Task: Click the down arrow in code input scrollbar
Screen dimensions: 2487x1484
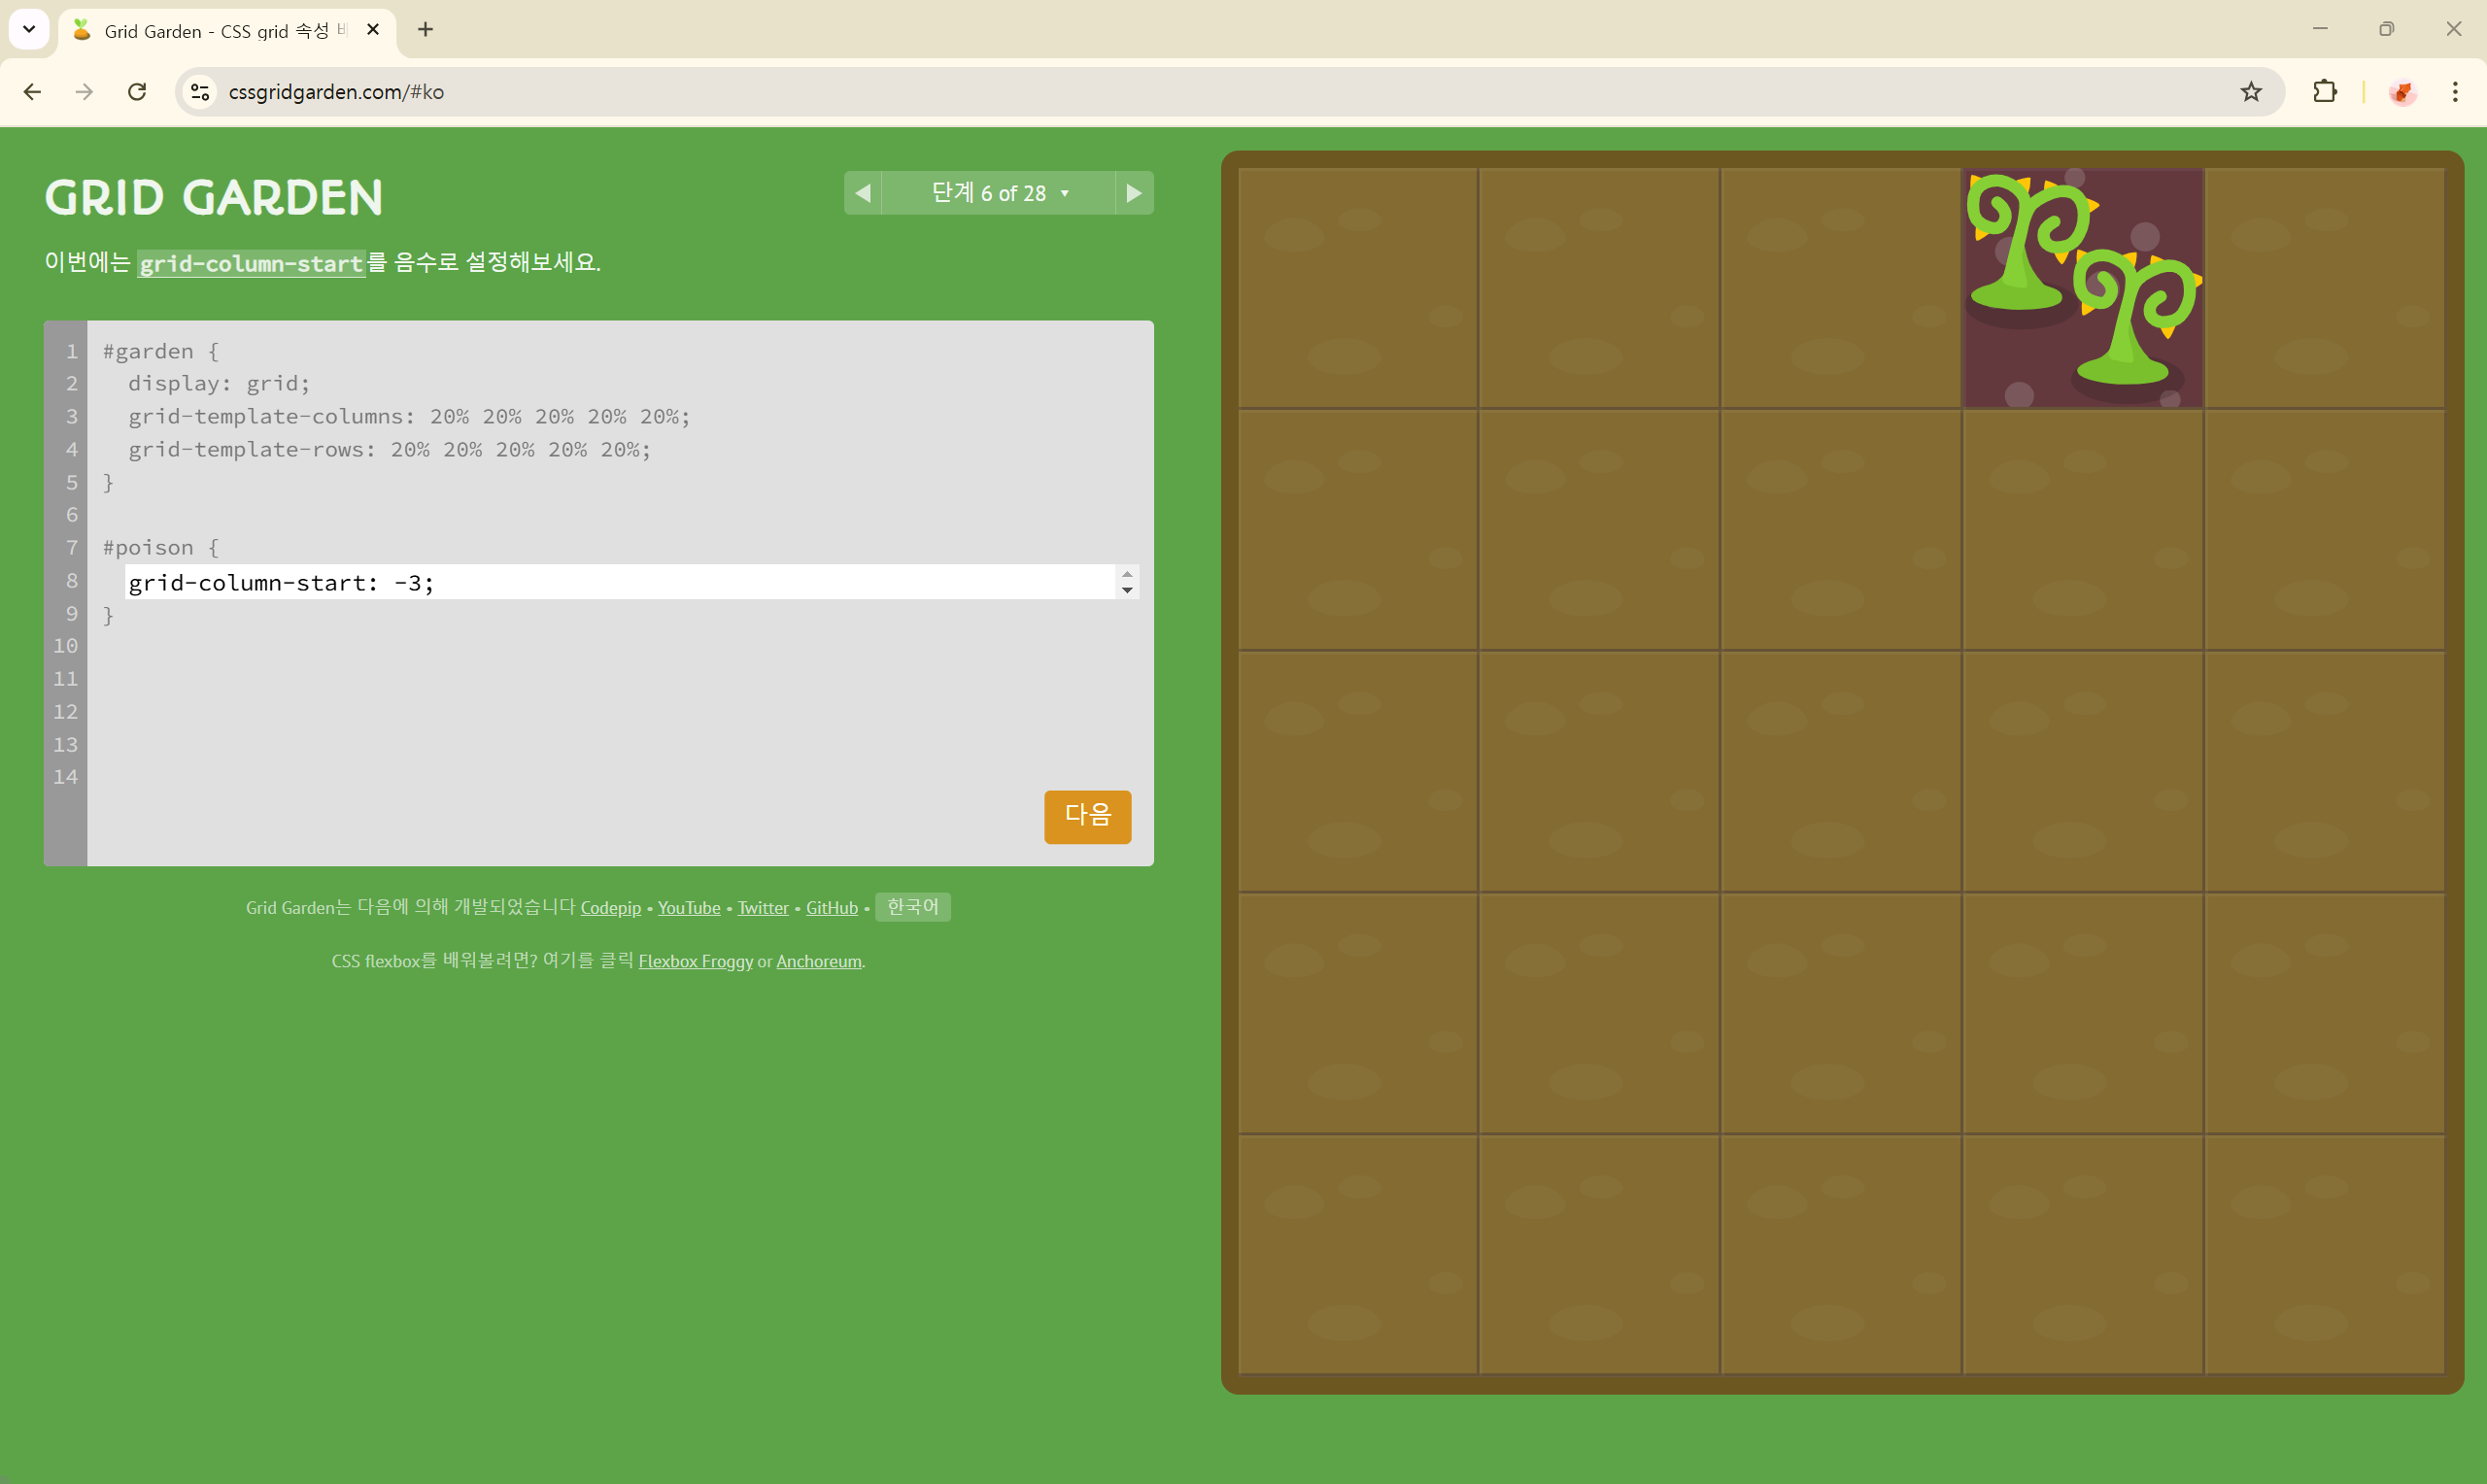Action: click(1127, 590)
